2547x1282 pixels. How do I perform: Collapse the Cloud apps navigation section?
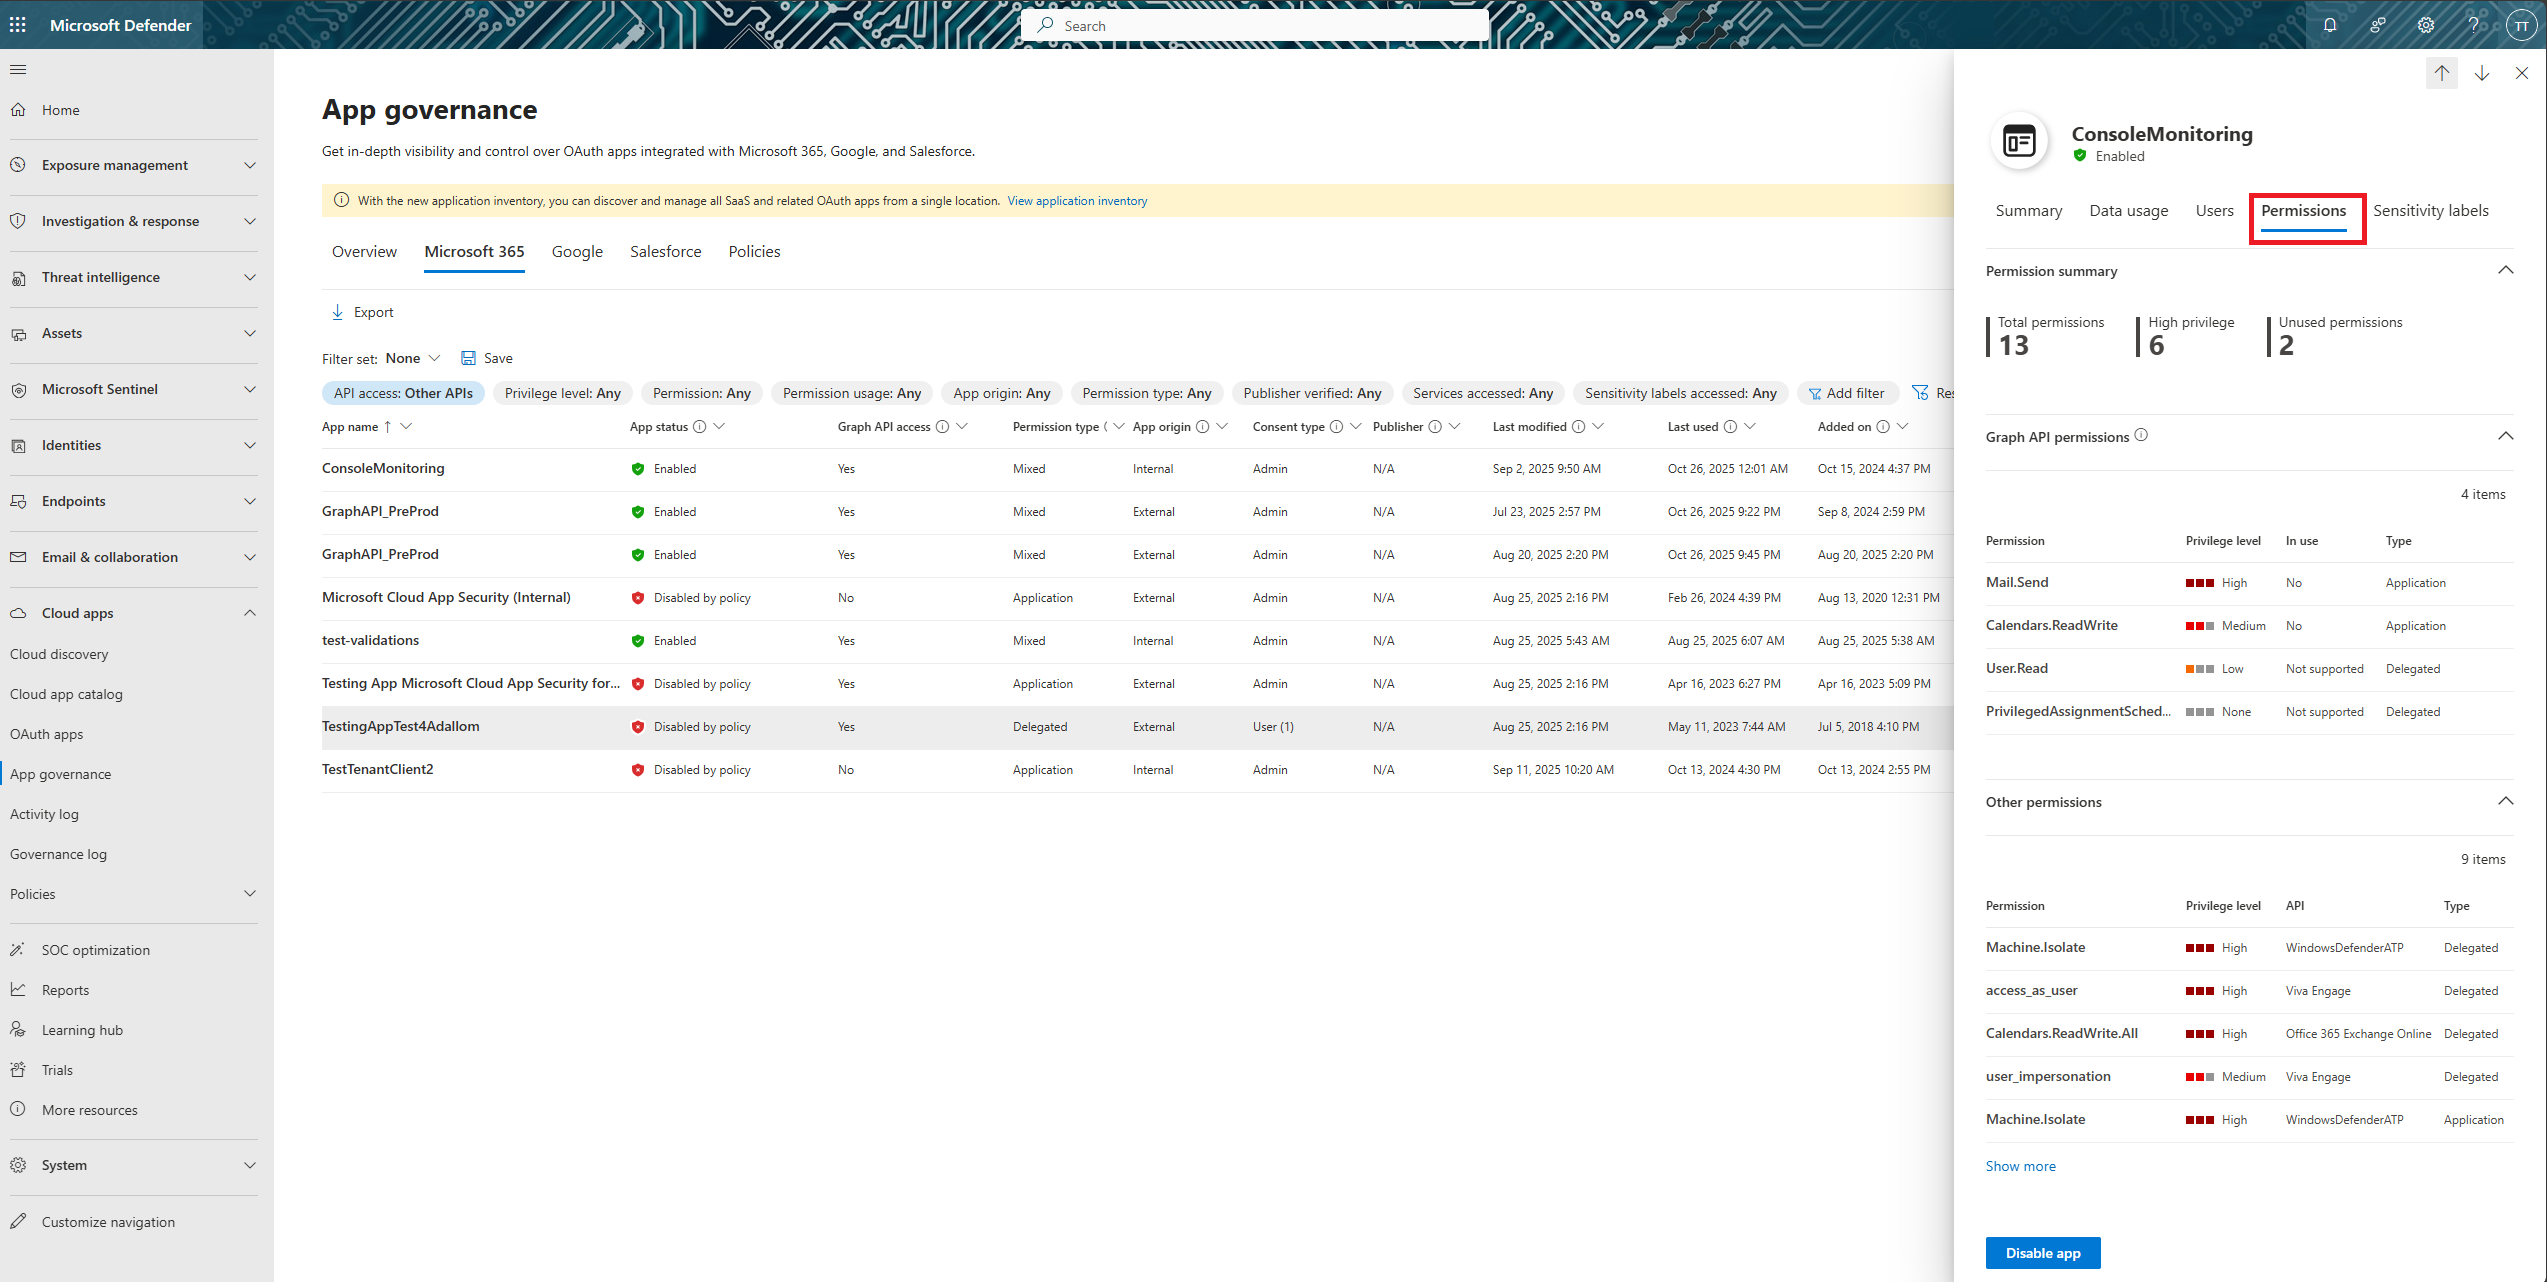pyautogui.click(x=250, y=613)
